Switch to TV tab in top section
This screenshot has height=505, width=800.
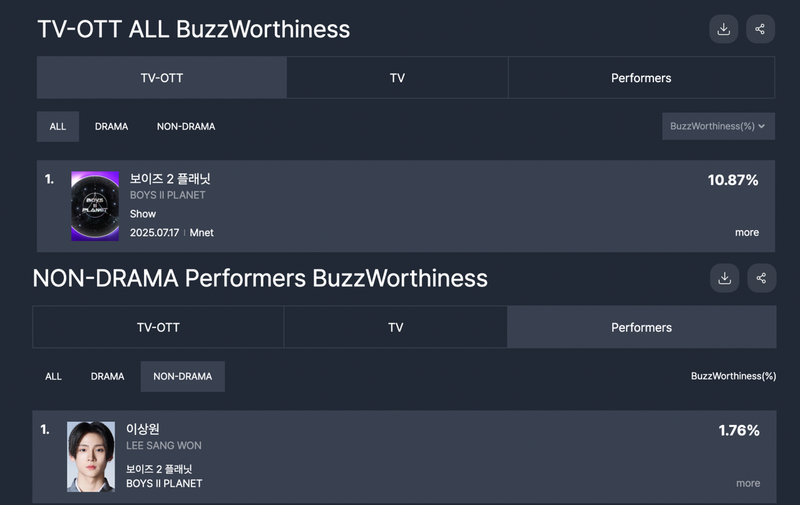(397, 78)
